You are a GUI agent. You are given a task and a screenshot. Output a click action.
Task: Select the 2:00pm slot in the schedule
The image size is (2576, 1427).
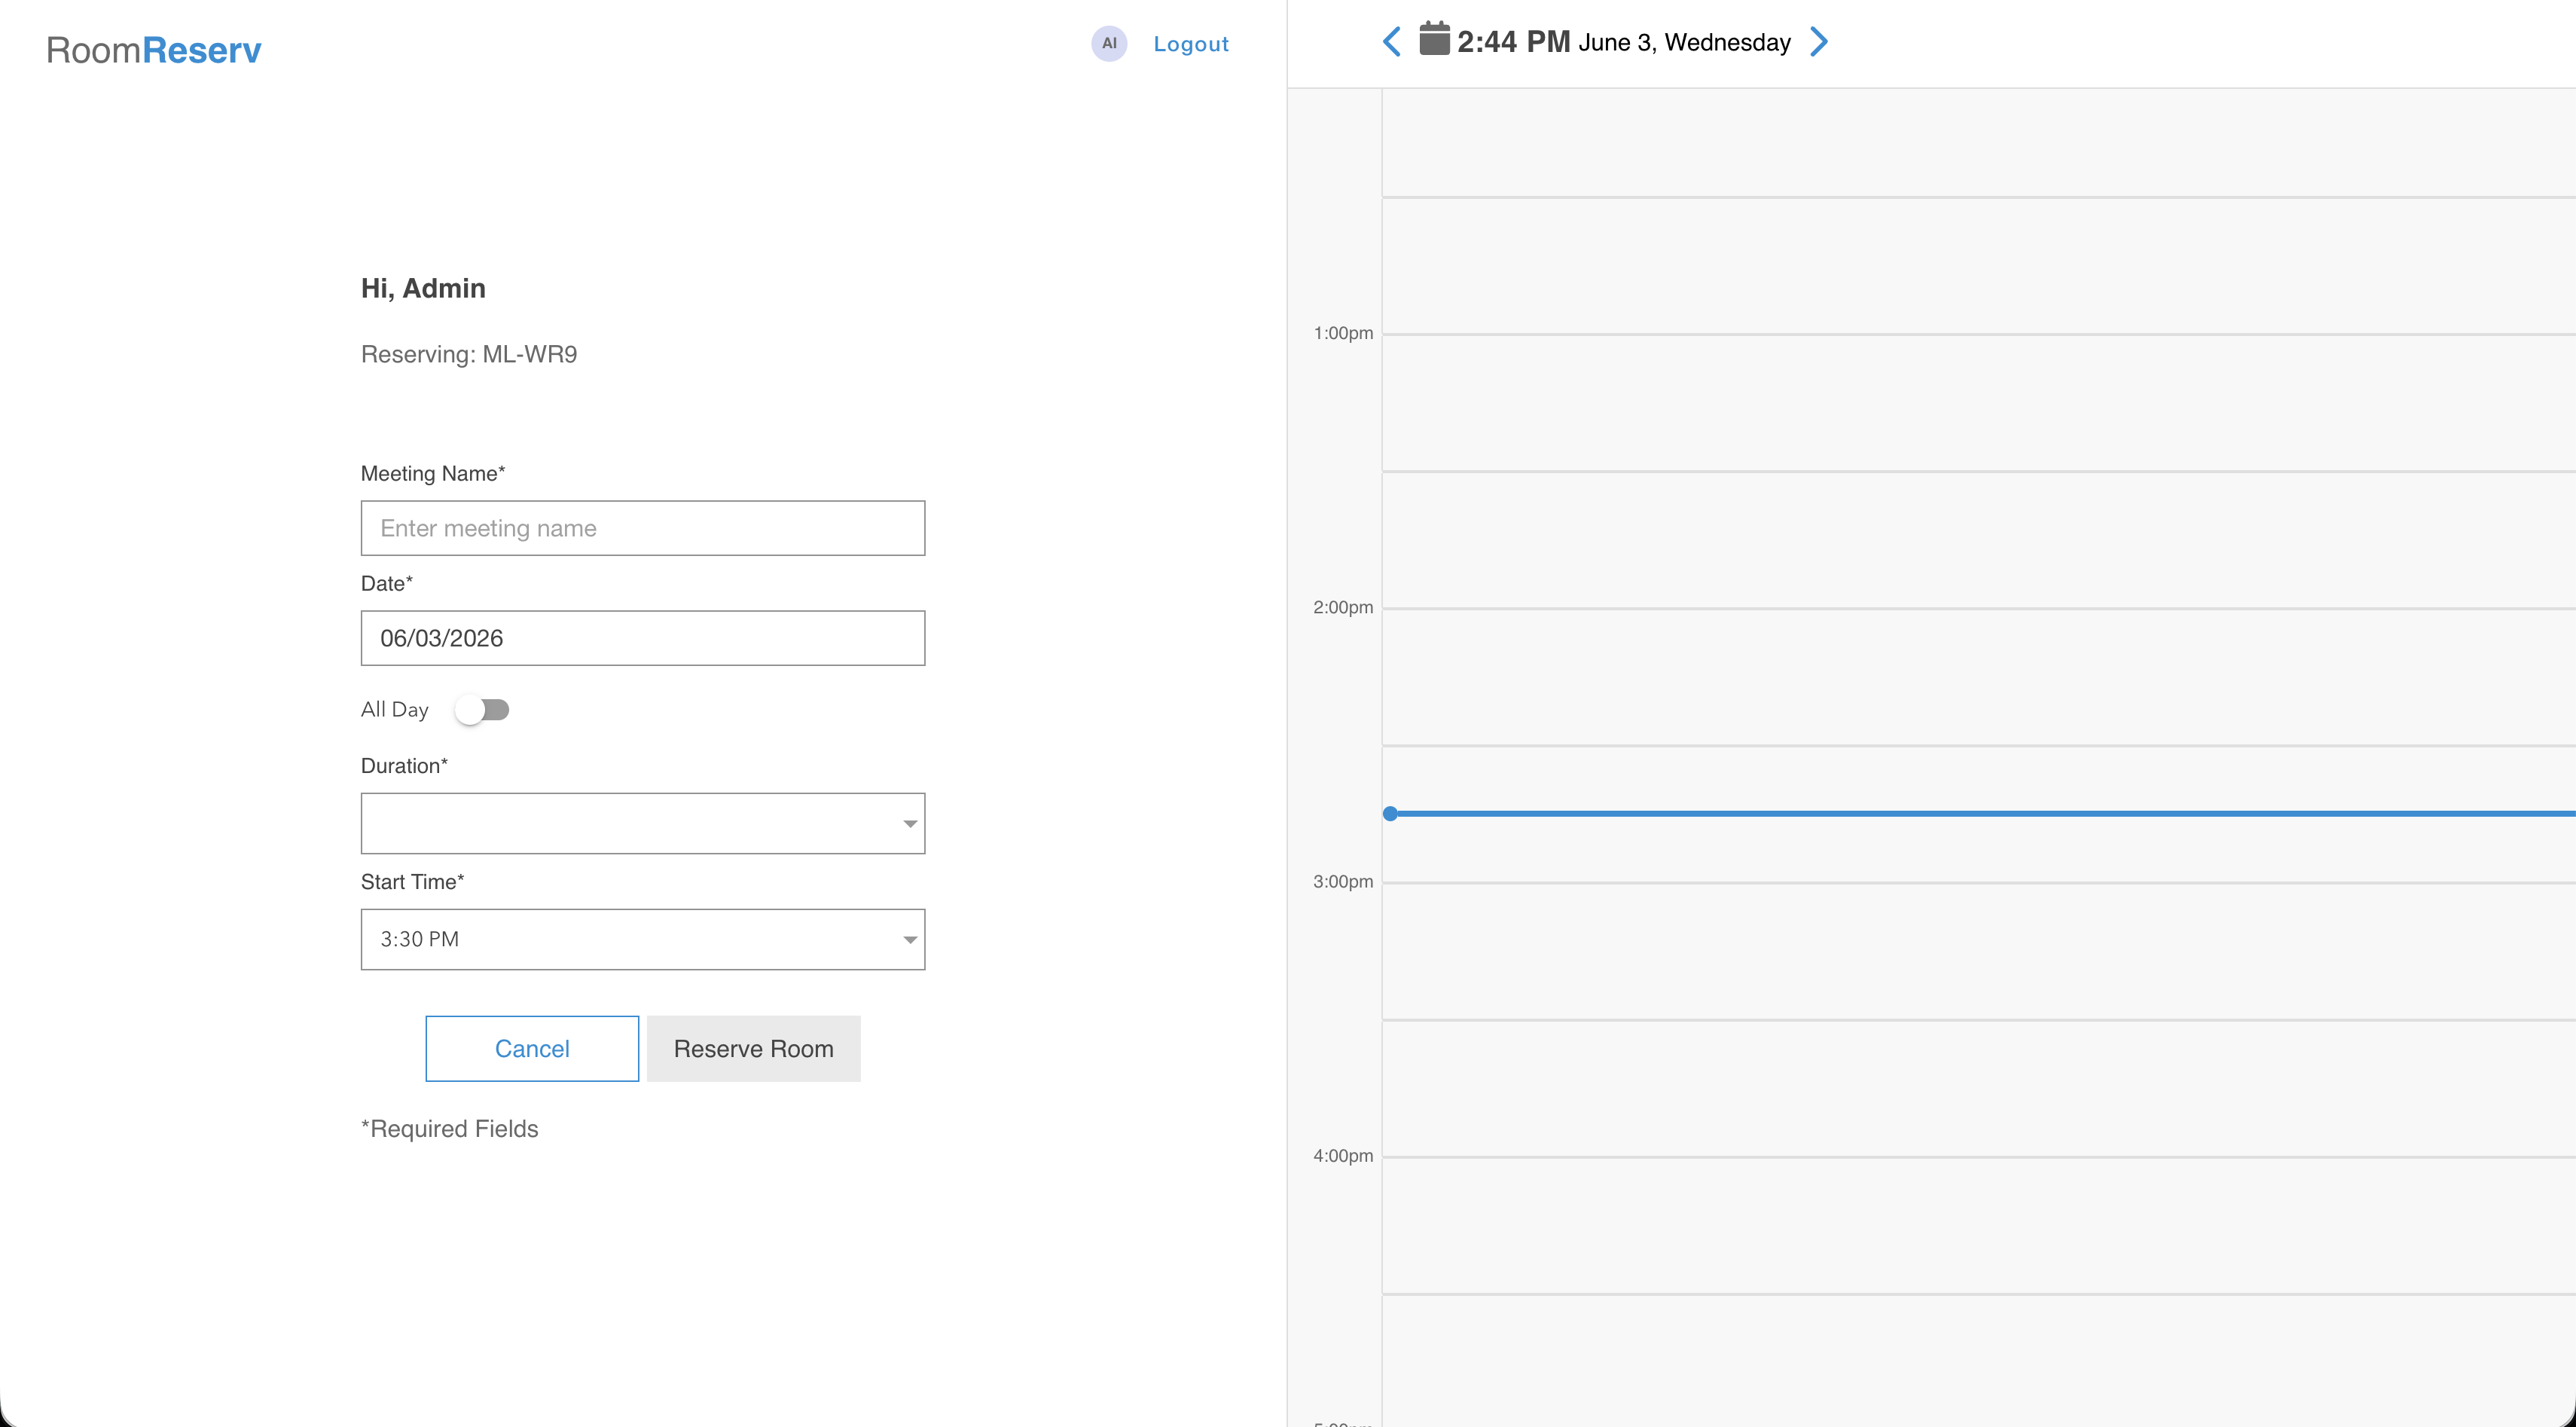click(1978, 676)
